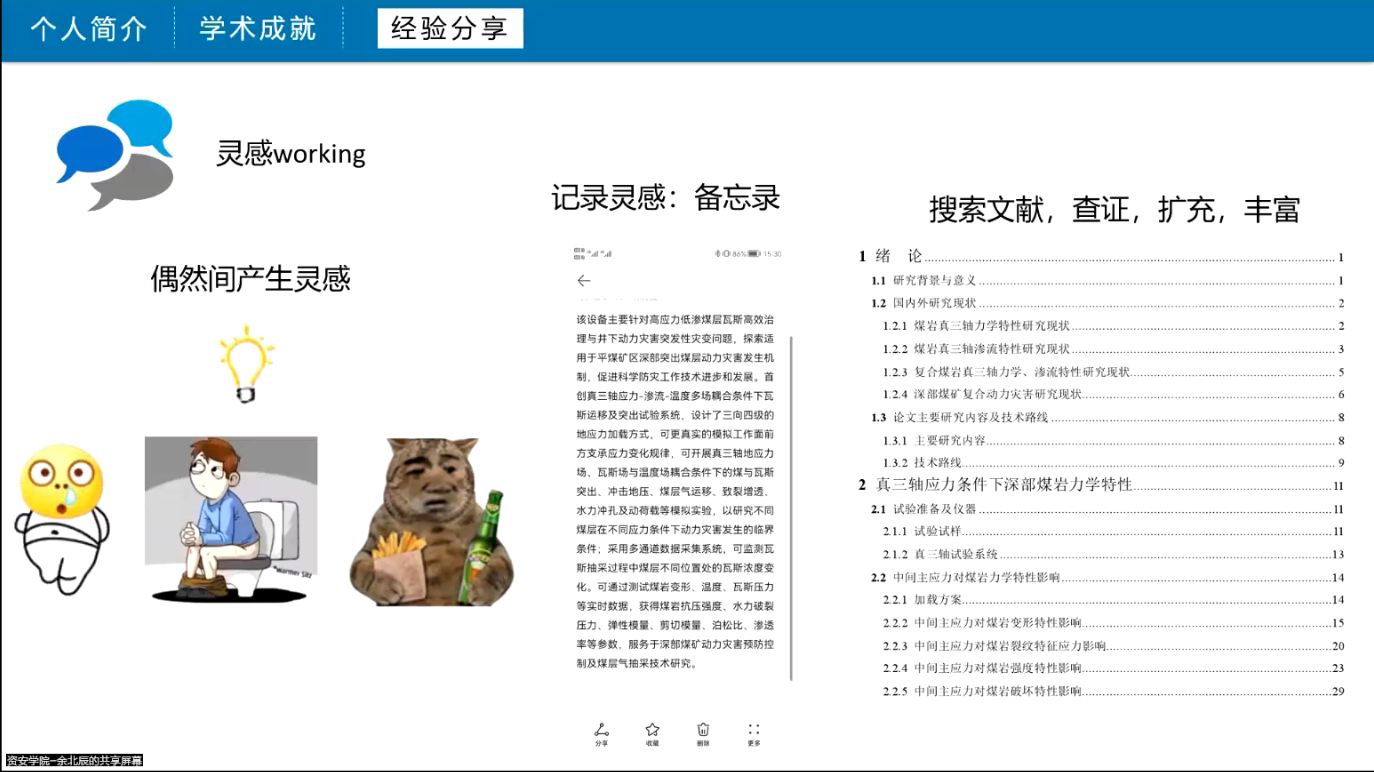Image resolution: width=1374 pixels, height=772 pixels.
Task: Open entry 1.2.4 深部煤矿复合动力灾害研究现状
Action: pyautogui.click(x=1114, y=394)
